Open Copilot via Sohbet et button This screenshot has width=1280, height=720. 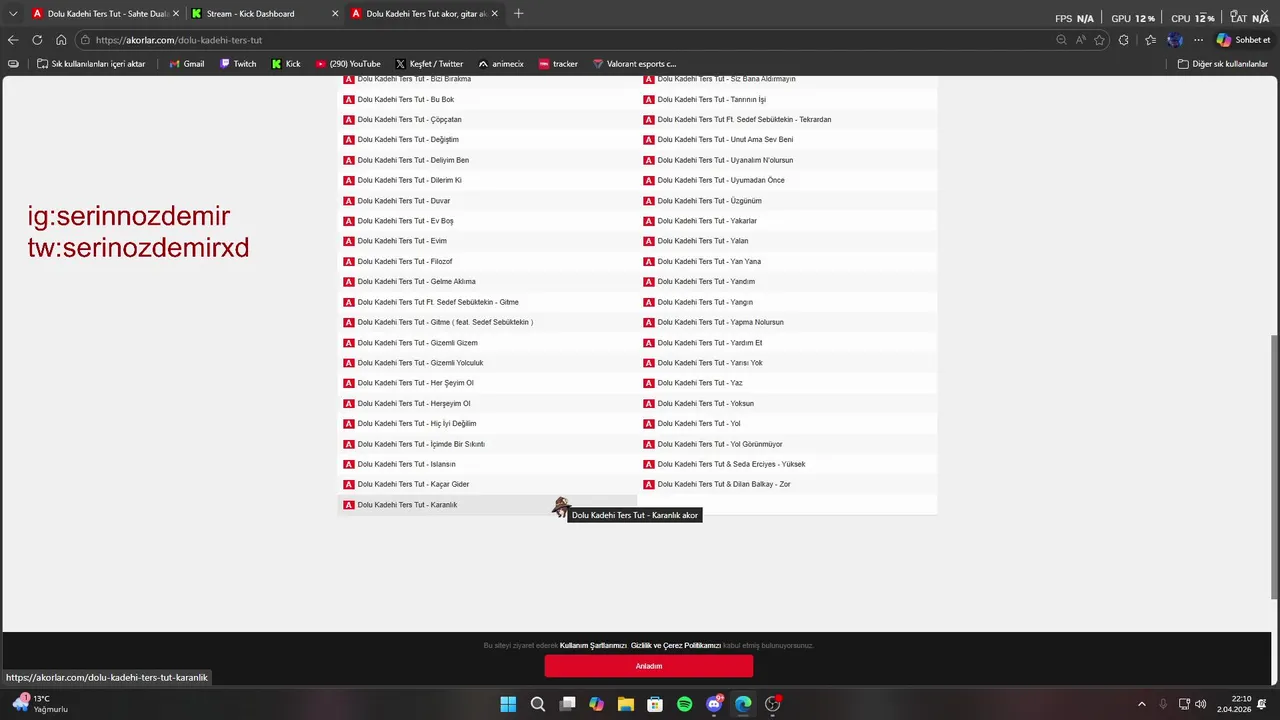[x=1244, y=40]
